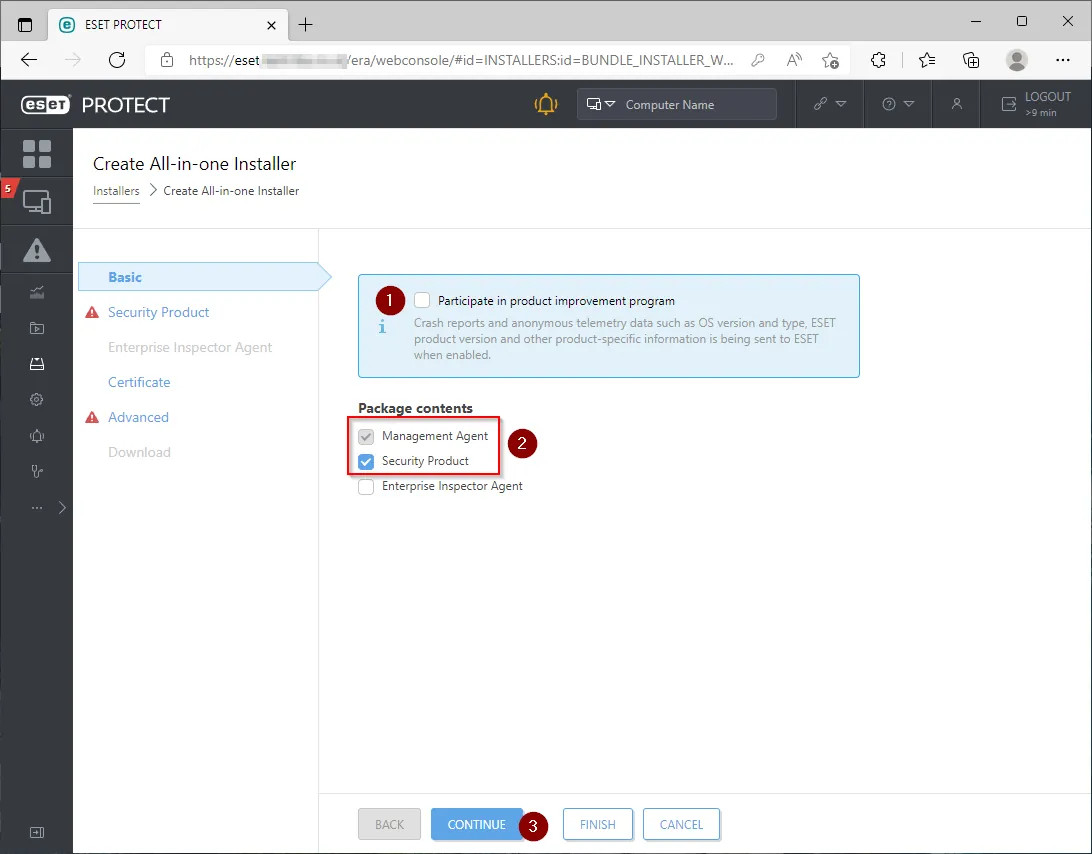
Task: Click the FINISH button
Action: tap(598, 824)
